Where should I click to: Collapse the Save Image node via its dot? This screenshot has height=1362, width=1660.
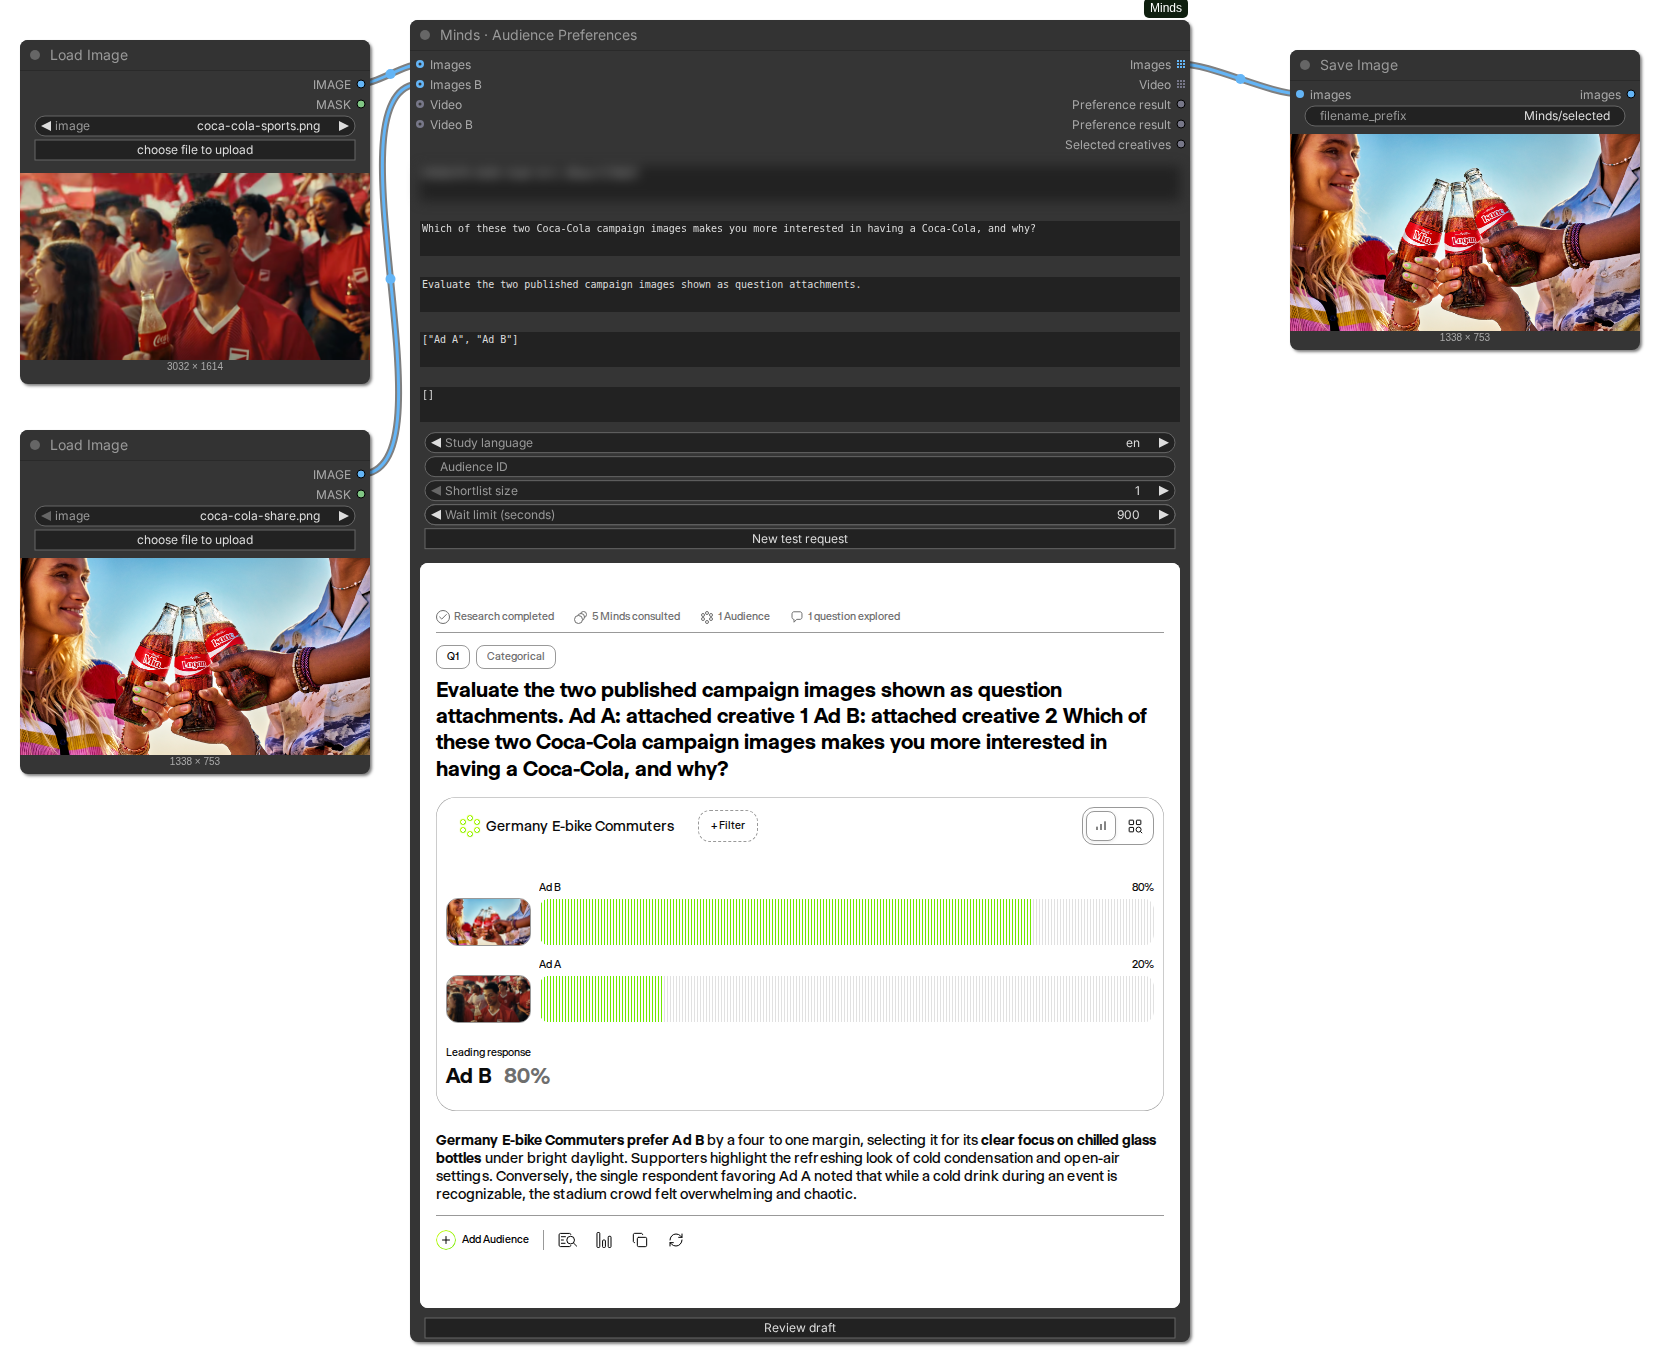coord(1305,65)
